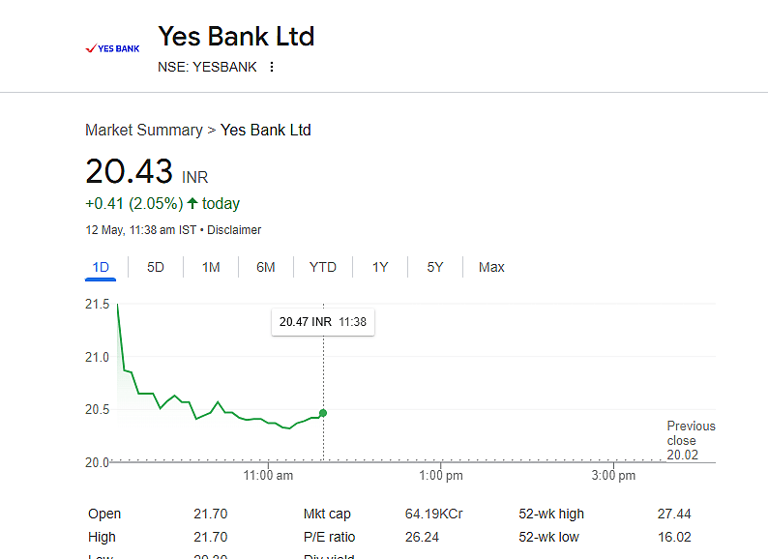The width and height of the screenshot is (768, 559).
Task: Click the 3:00 pm axis marker
Action: tap(613, 475)
